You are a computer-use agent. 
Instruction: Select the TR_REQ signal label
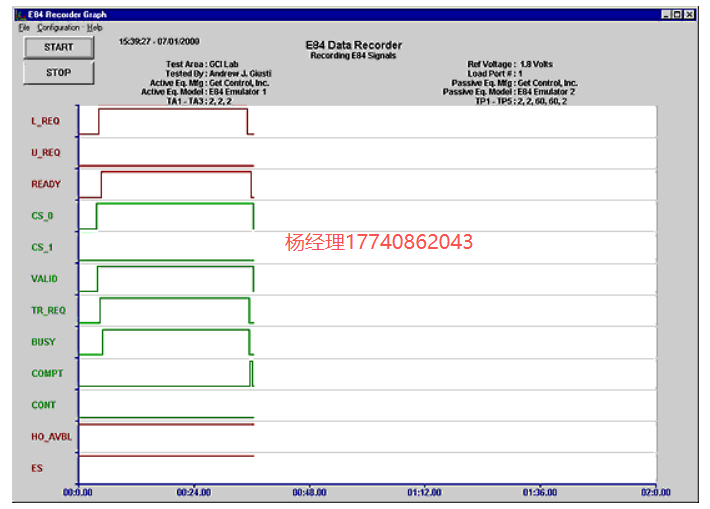pos(48,310)
